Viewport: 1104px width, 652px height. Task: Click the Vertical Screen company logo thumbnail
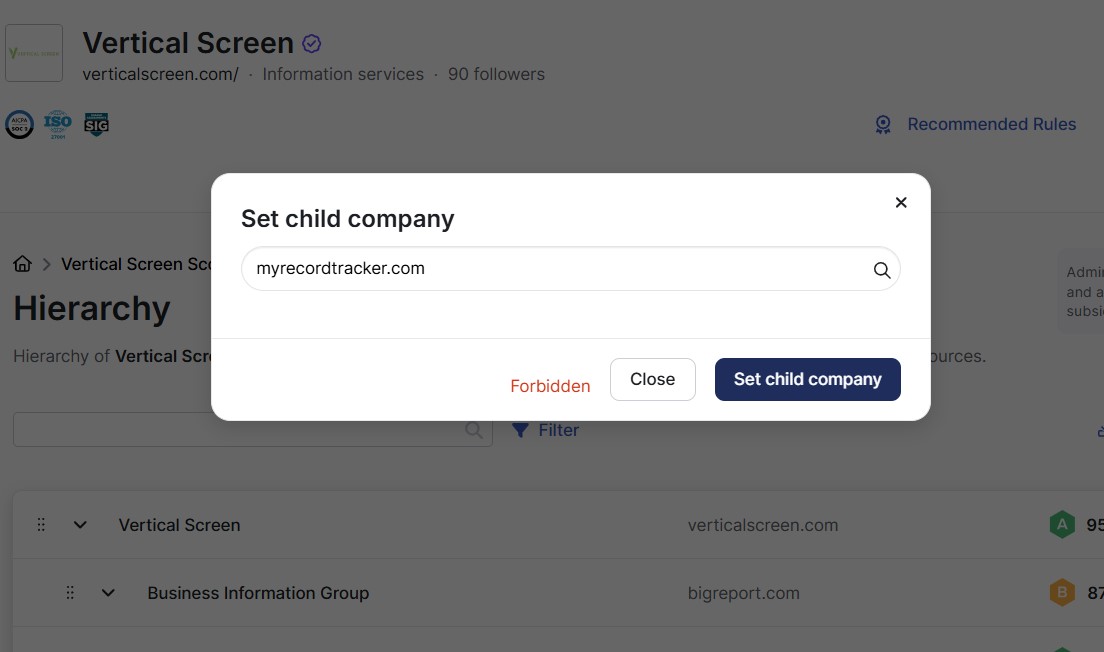[x=34, y=53]
